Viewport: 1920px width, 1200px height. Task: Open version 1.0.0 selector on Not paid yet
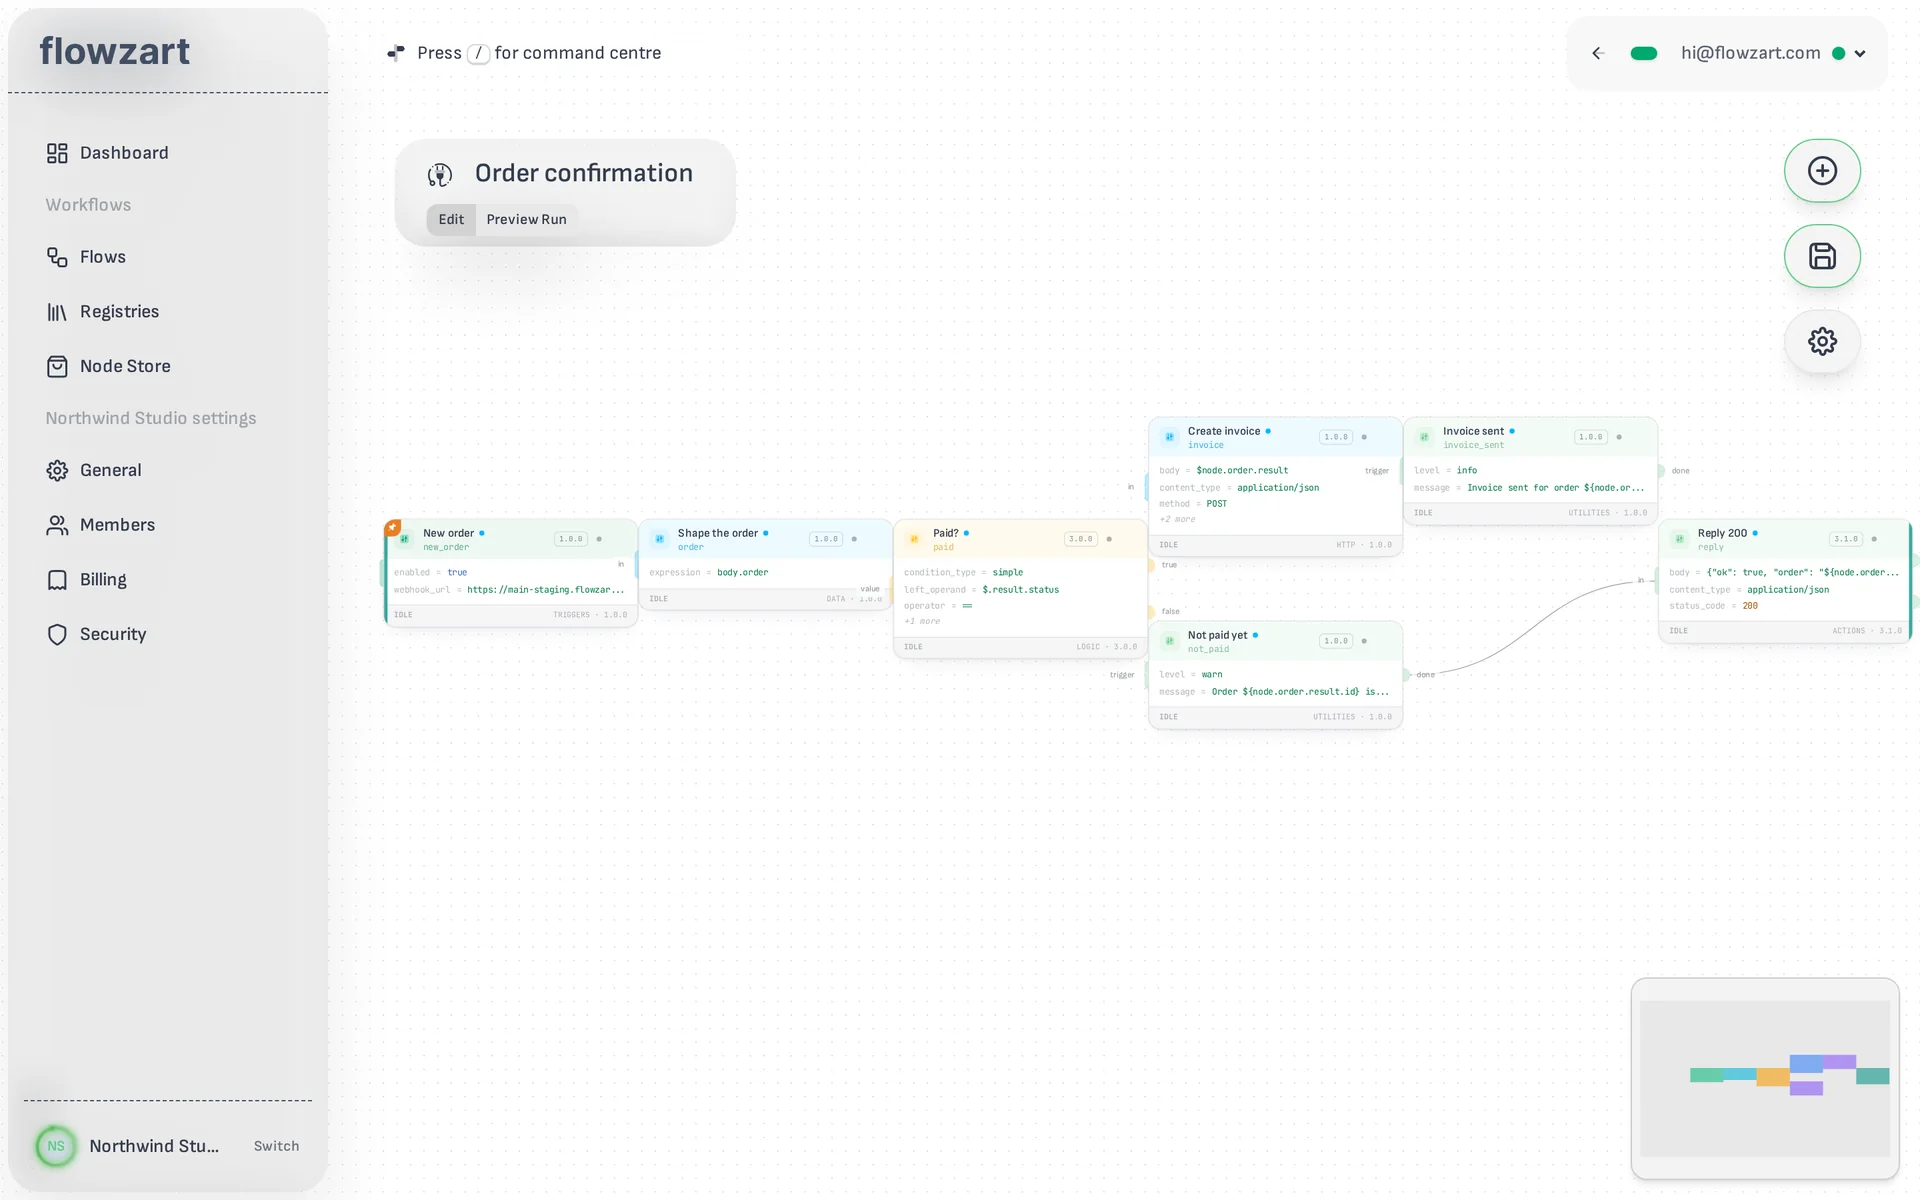pyautogui.click(x=1336, y=641)
